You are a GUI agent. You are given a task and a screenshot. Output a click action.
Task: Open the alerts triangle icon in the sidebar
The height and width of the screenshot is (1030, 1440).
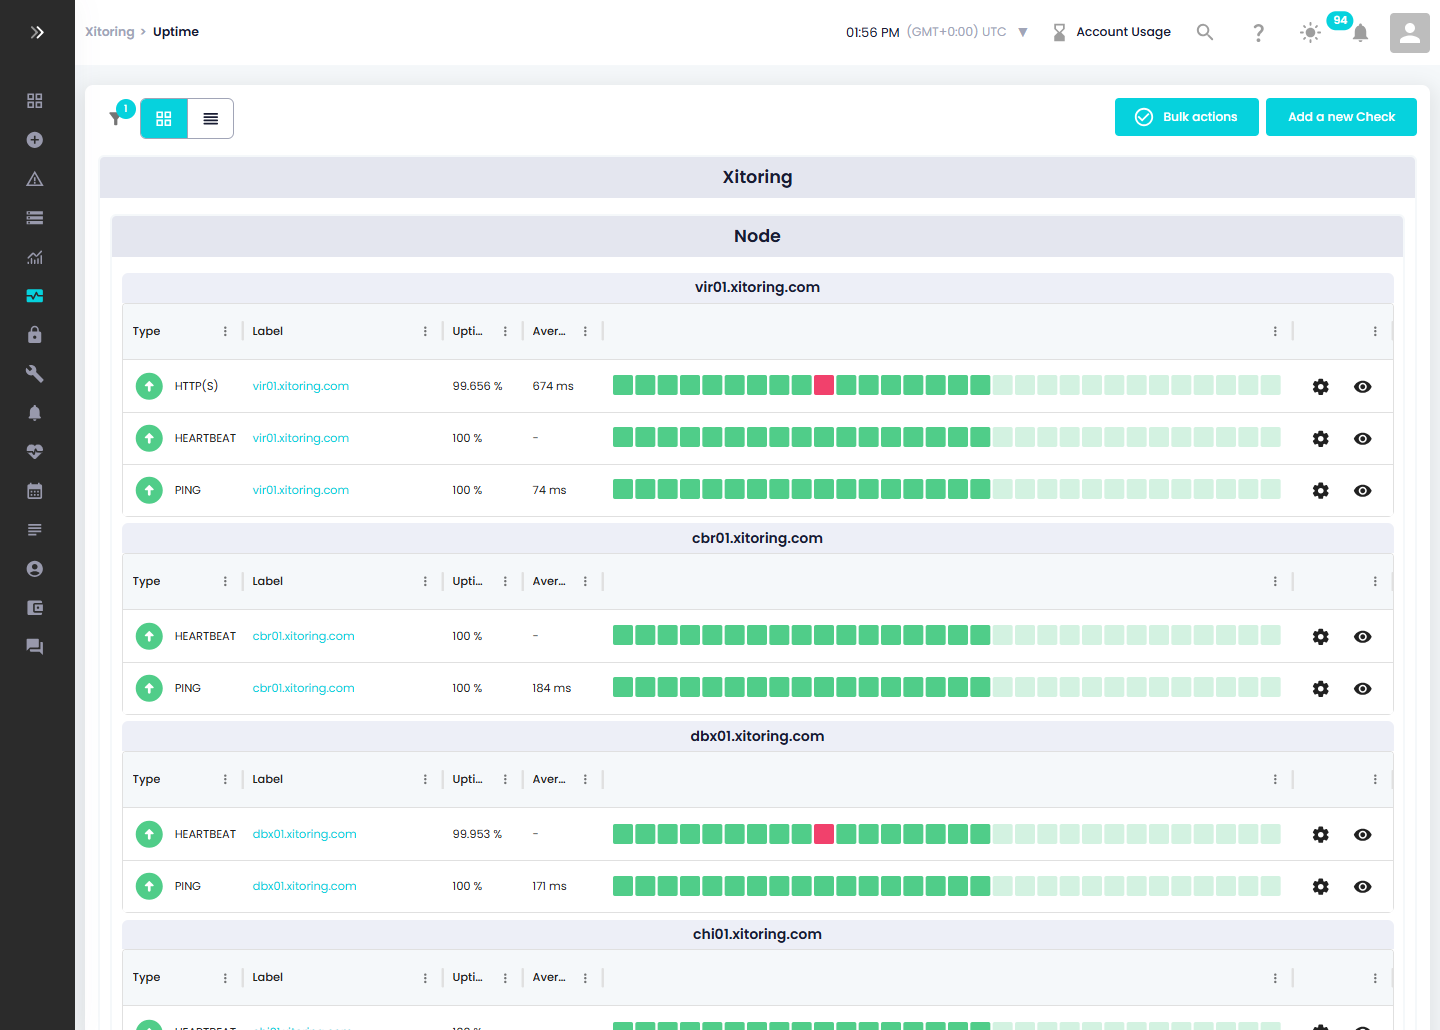35,178
